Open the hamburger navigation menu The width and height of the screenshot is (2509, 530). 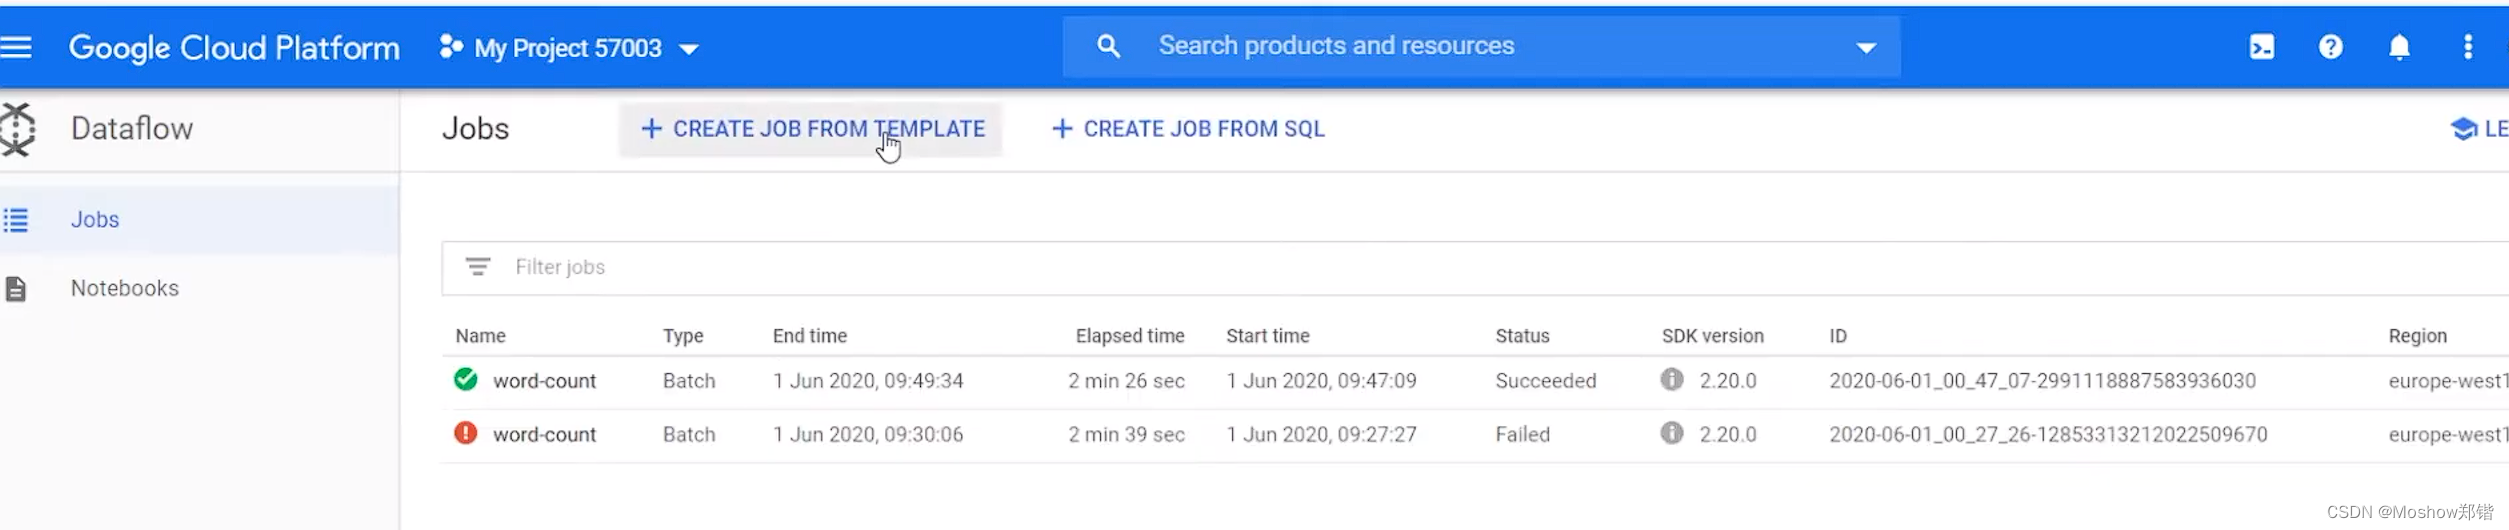[x=16, y=47]
